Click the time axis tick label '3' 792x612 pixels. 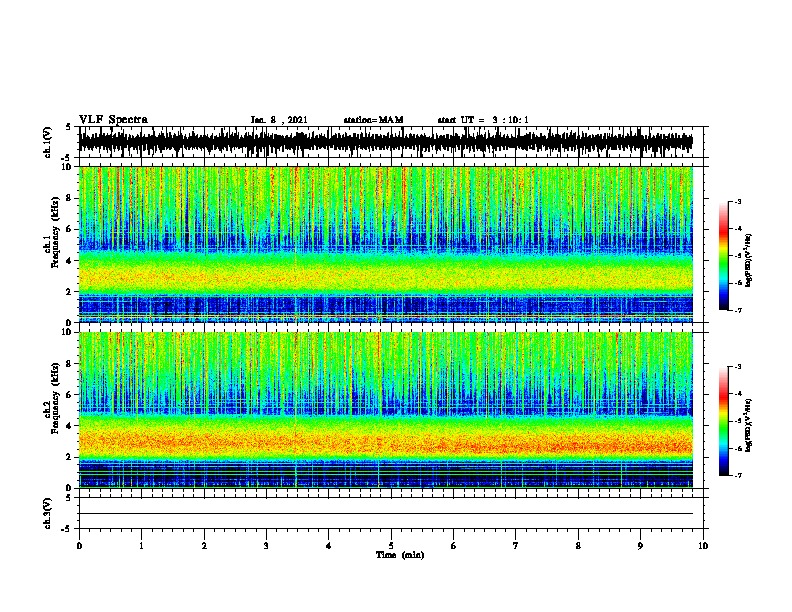(x=266, y=545)
